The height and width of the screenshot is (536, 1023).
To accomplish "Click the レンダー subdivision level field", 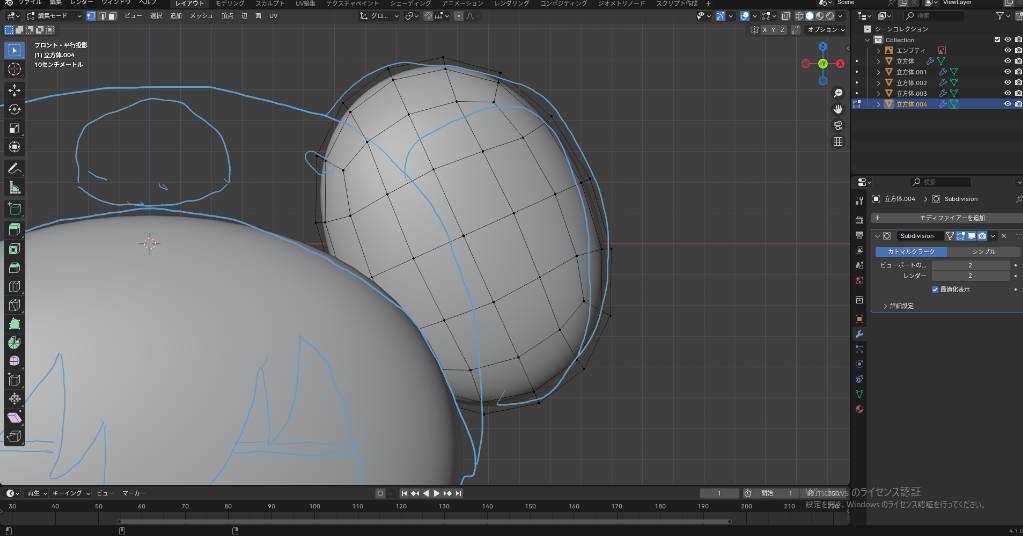I will tap(968, 276).
